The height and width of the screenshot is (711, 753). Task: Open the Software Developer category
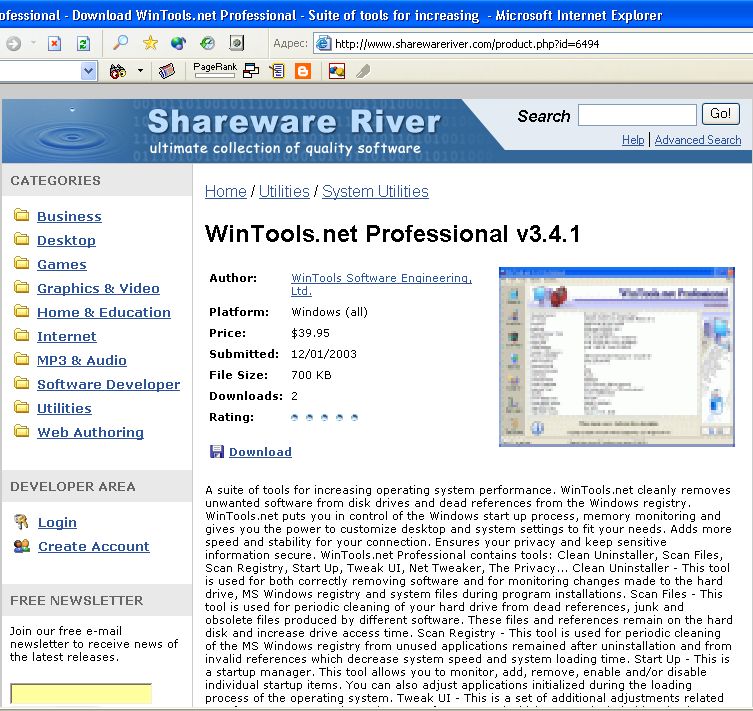(109, 385)
